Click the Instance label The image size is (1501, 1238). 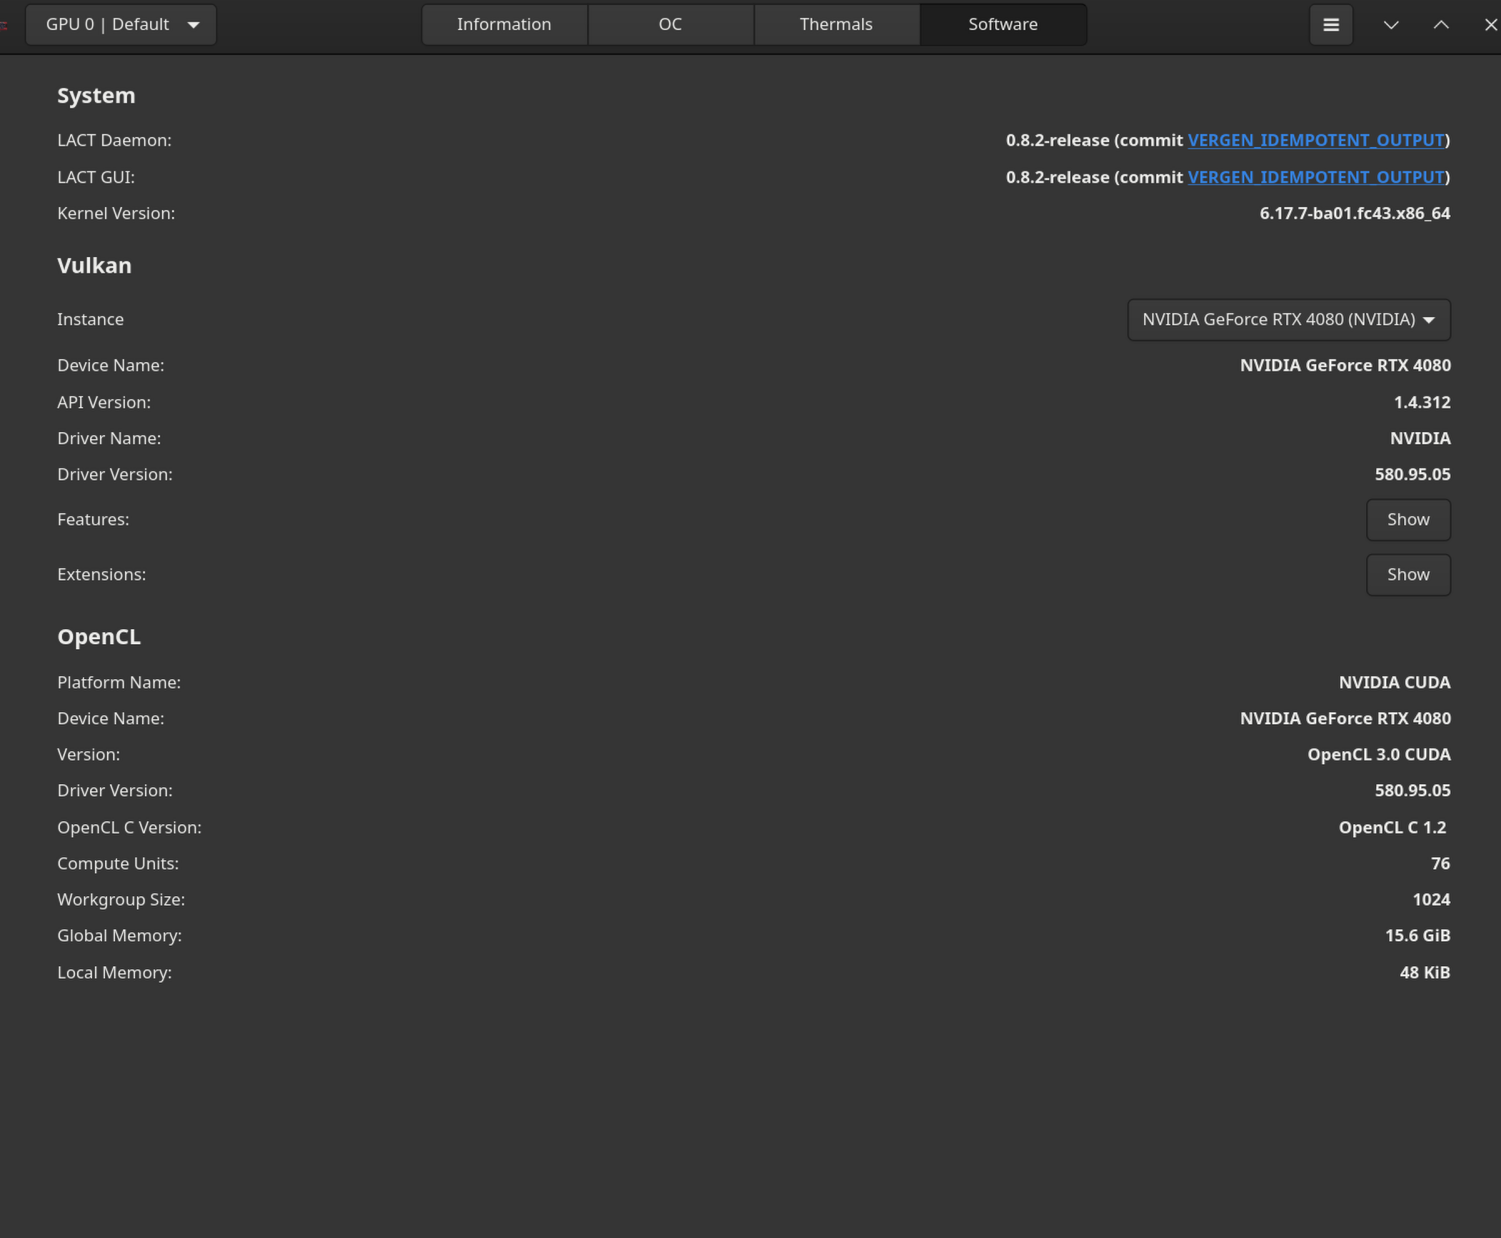[90, 319]
